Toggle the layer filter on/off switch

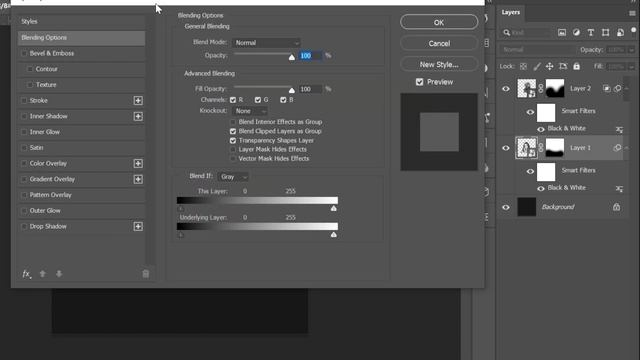click(633, 30)
